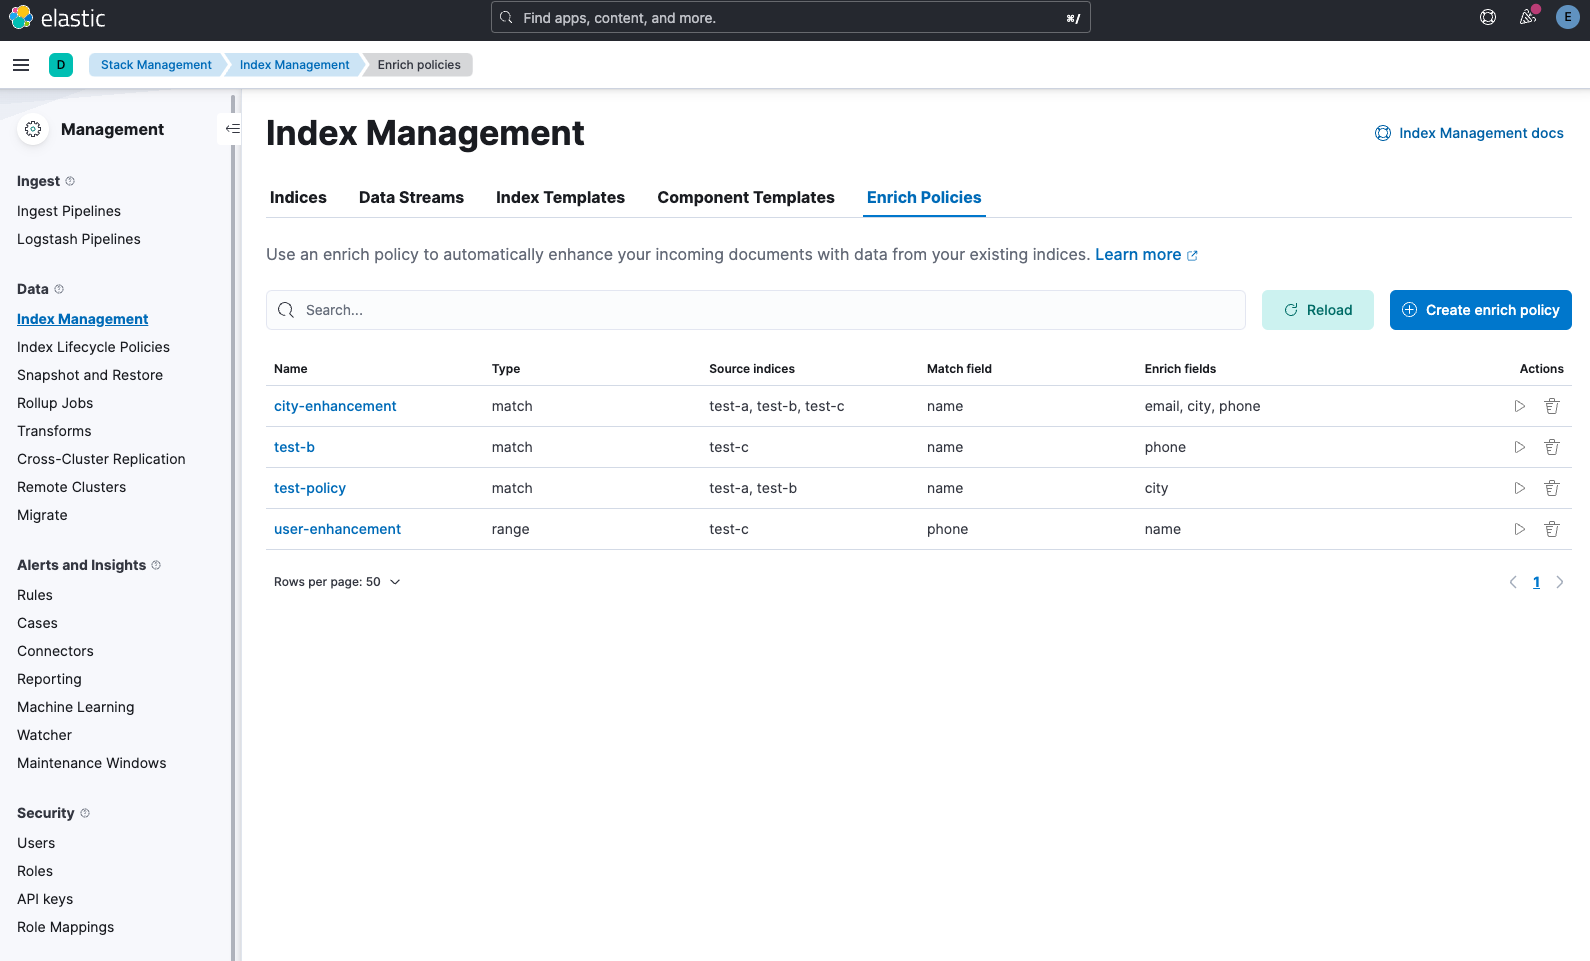Delete the user-enhancement policy via trash icon
The height and width of the screenshot is (961, 1590).
pos(1551,529)
